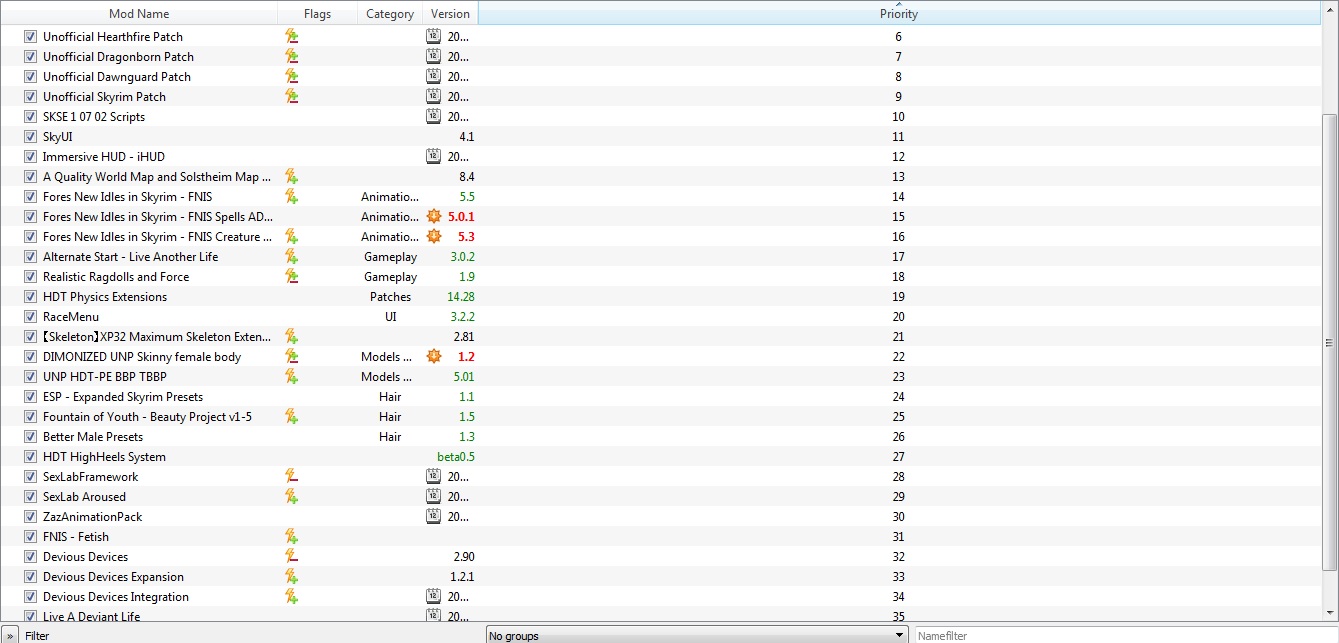Disable the SkyUI mod checkbox
The image size is (1339, 643).
pyautogui.click(x=30, y=136)
